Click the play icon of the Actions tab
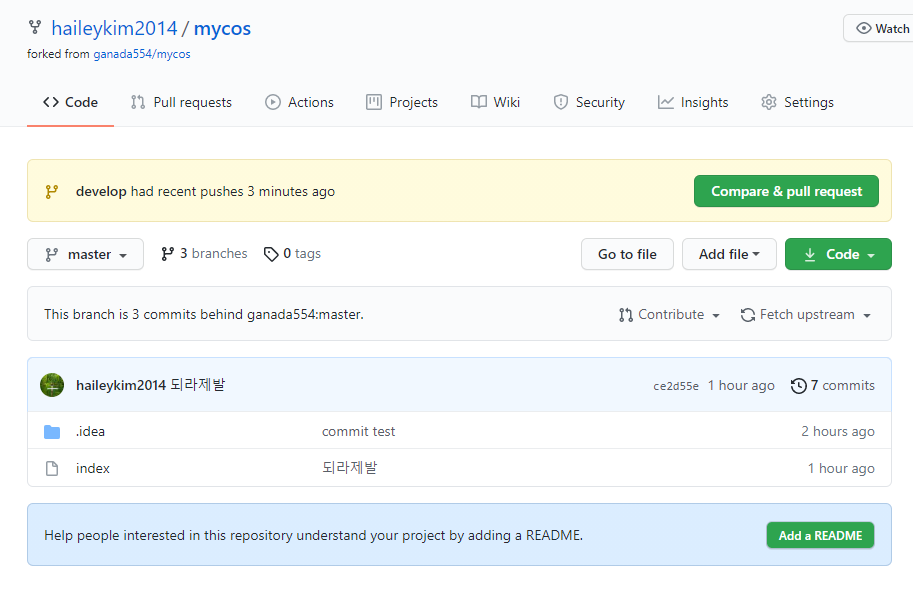This screenshot has width=913, height=604. click(273, 102)
